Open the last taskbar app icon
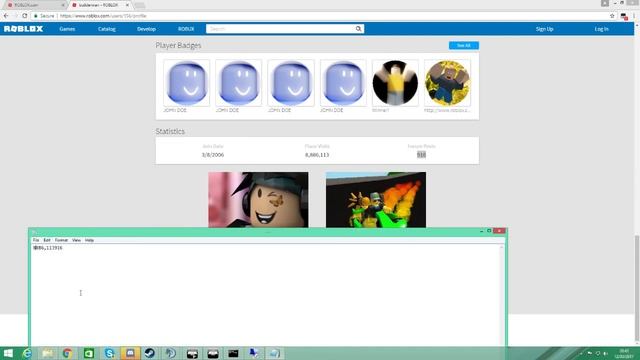 click(275, 353)
